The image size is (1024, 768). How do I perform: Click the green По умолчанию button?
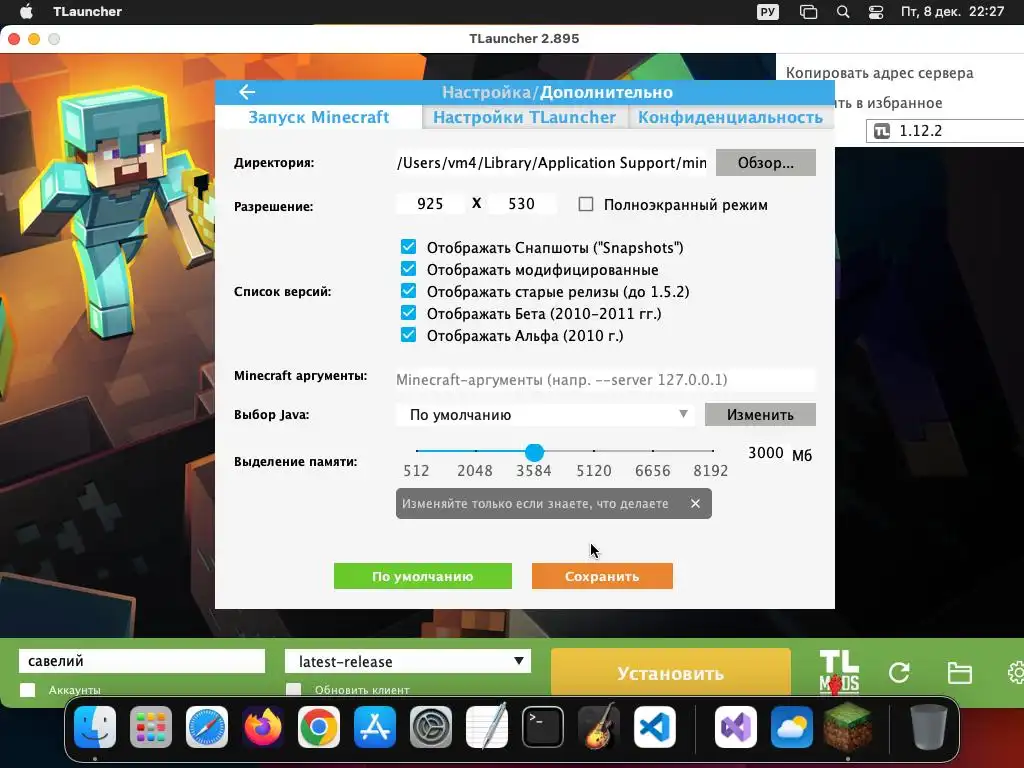423,577
